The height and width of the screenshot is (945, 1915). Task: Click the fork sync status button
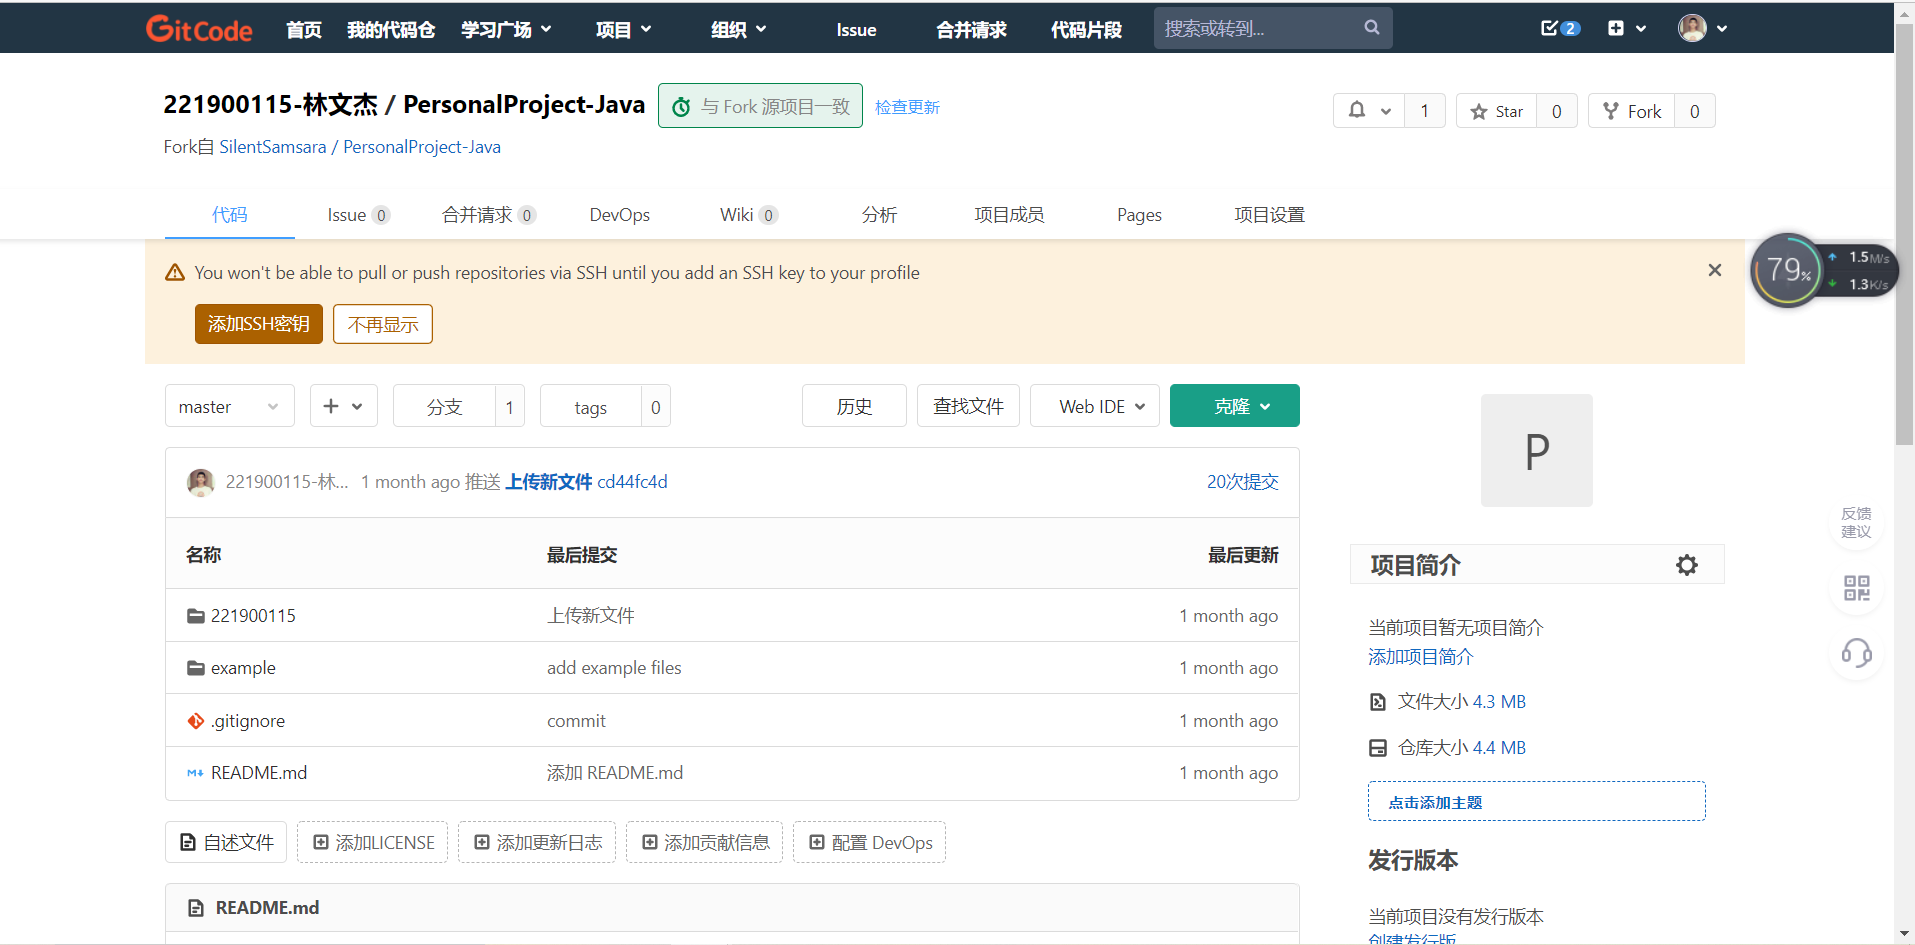pyautogui.click(x=760, y=106)
